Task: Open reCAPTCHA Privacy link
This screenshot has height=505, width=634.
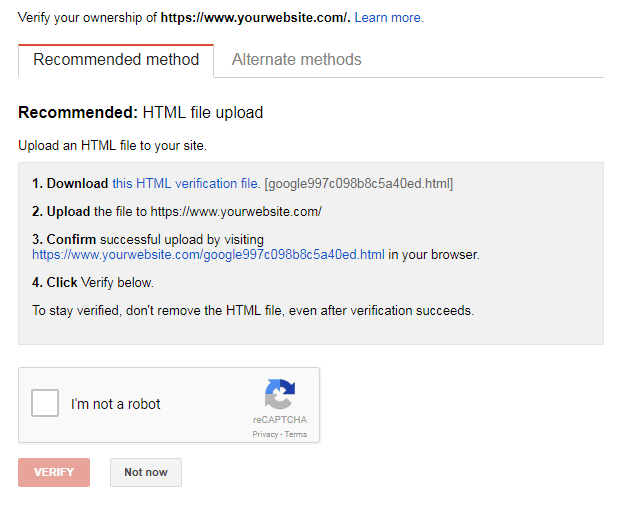Action: (x=265, y=434)
